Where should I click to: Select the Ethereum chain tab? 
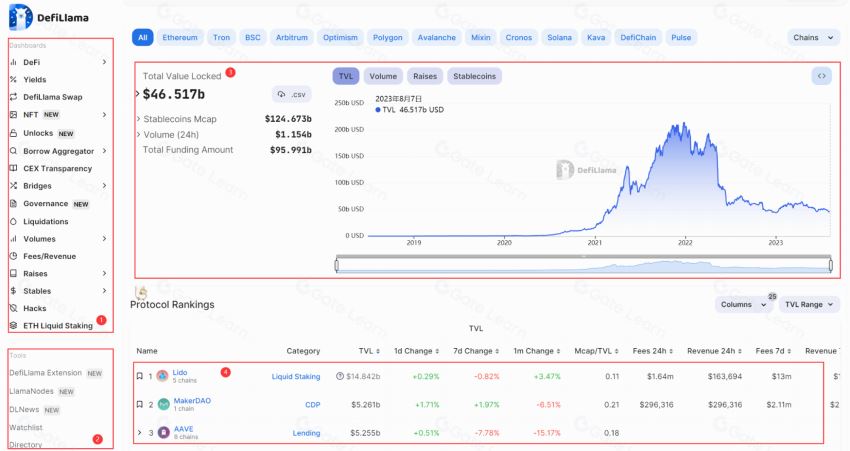coord(180,38)
